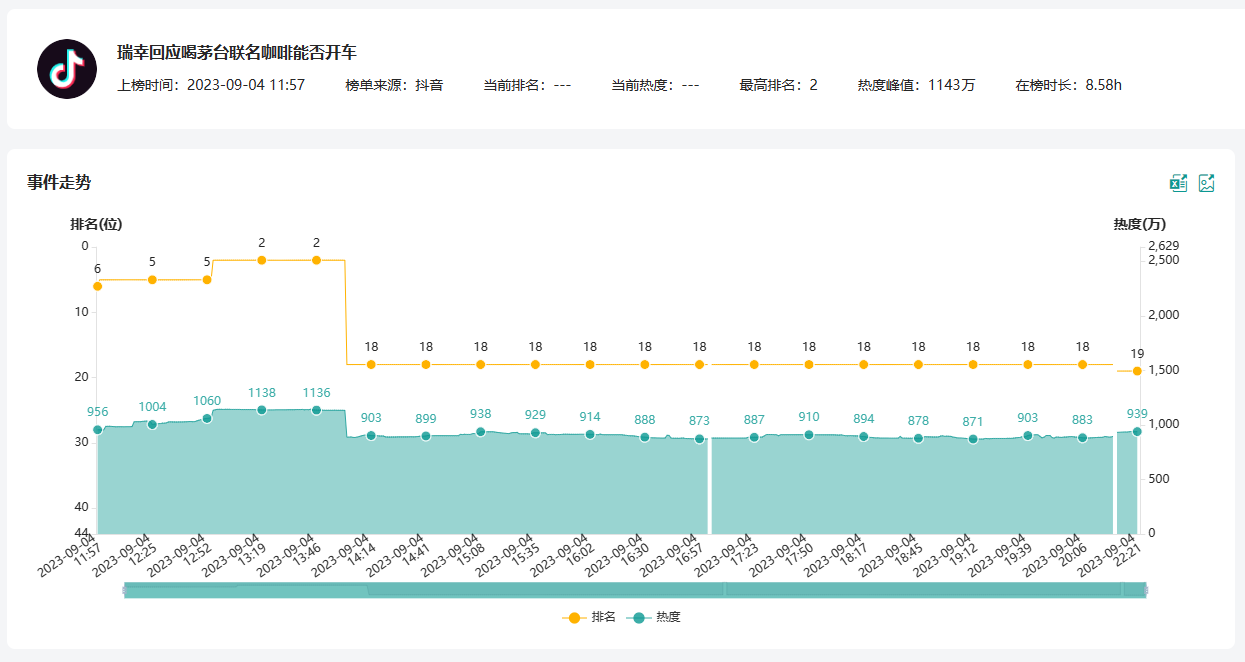Click the middle of the time range slider
This screenshot has width=1245, height=662.
coord(635,591)
